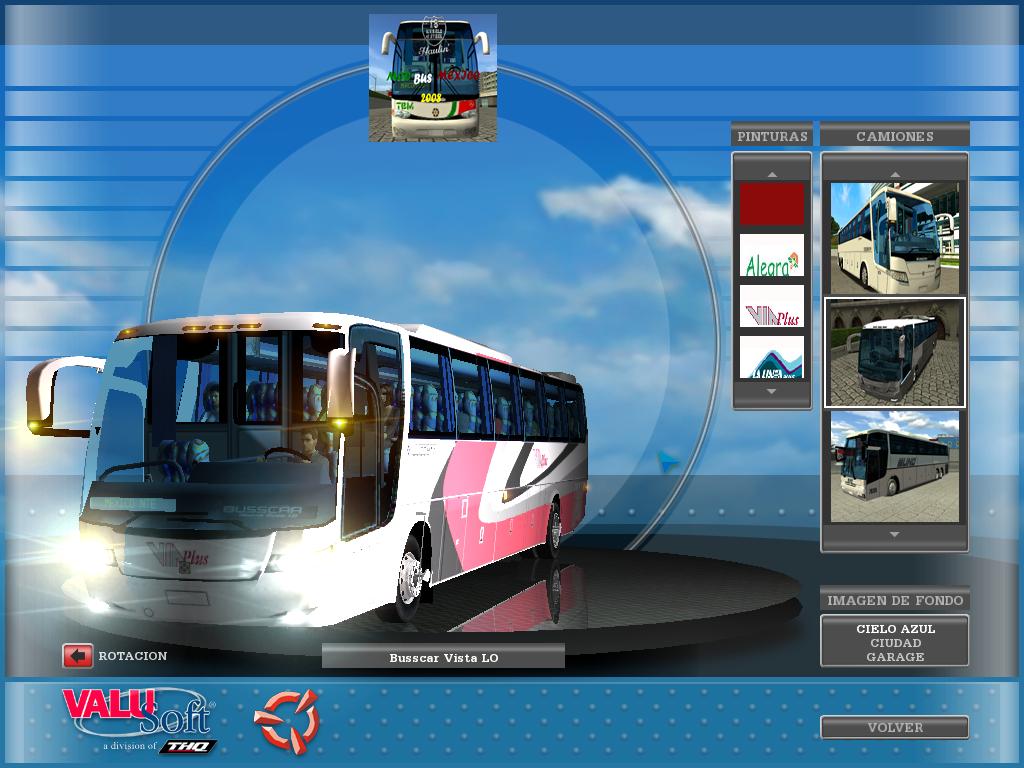Select the La Linea paint scheme
This screenshot has height=768, width=1024.
click(x=771, y=357)
